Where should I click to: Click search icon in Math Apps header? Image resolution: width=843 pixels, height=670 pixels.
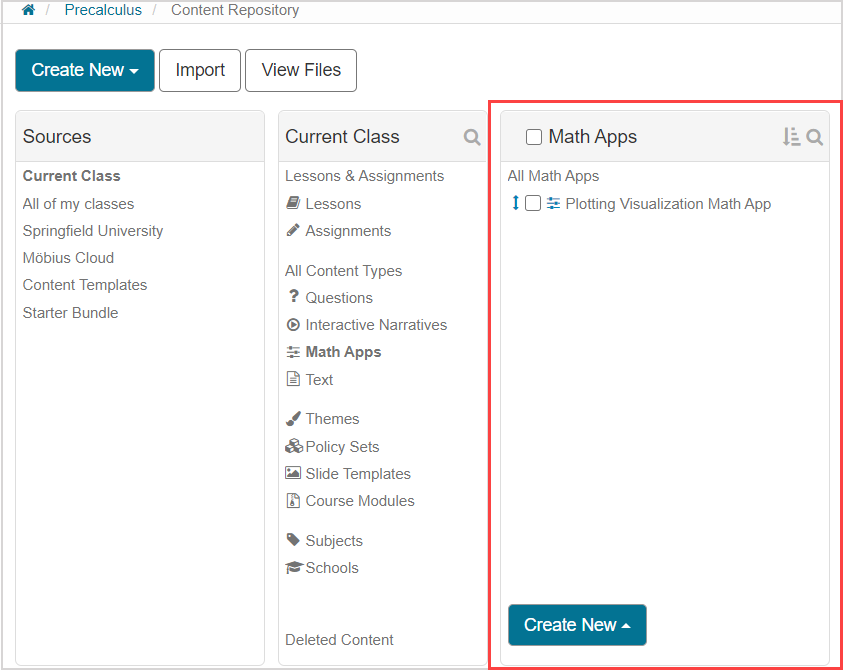pyautogui.click(x=815, y=137)
